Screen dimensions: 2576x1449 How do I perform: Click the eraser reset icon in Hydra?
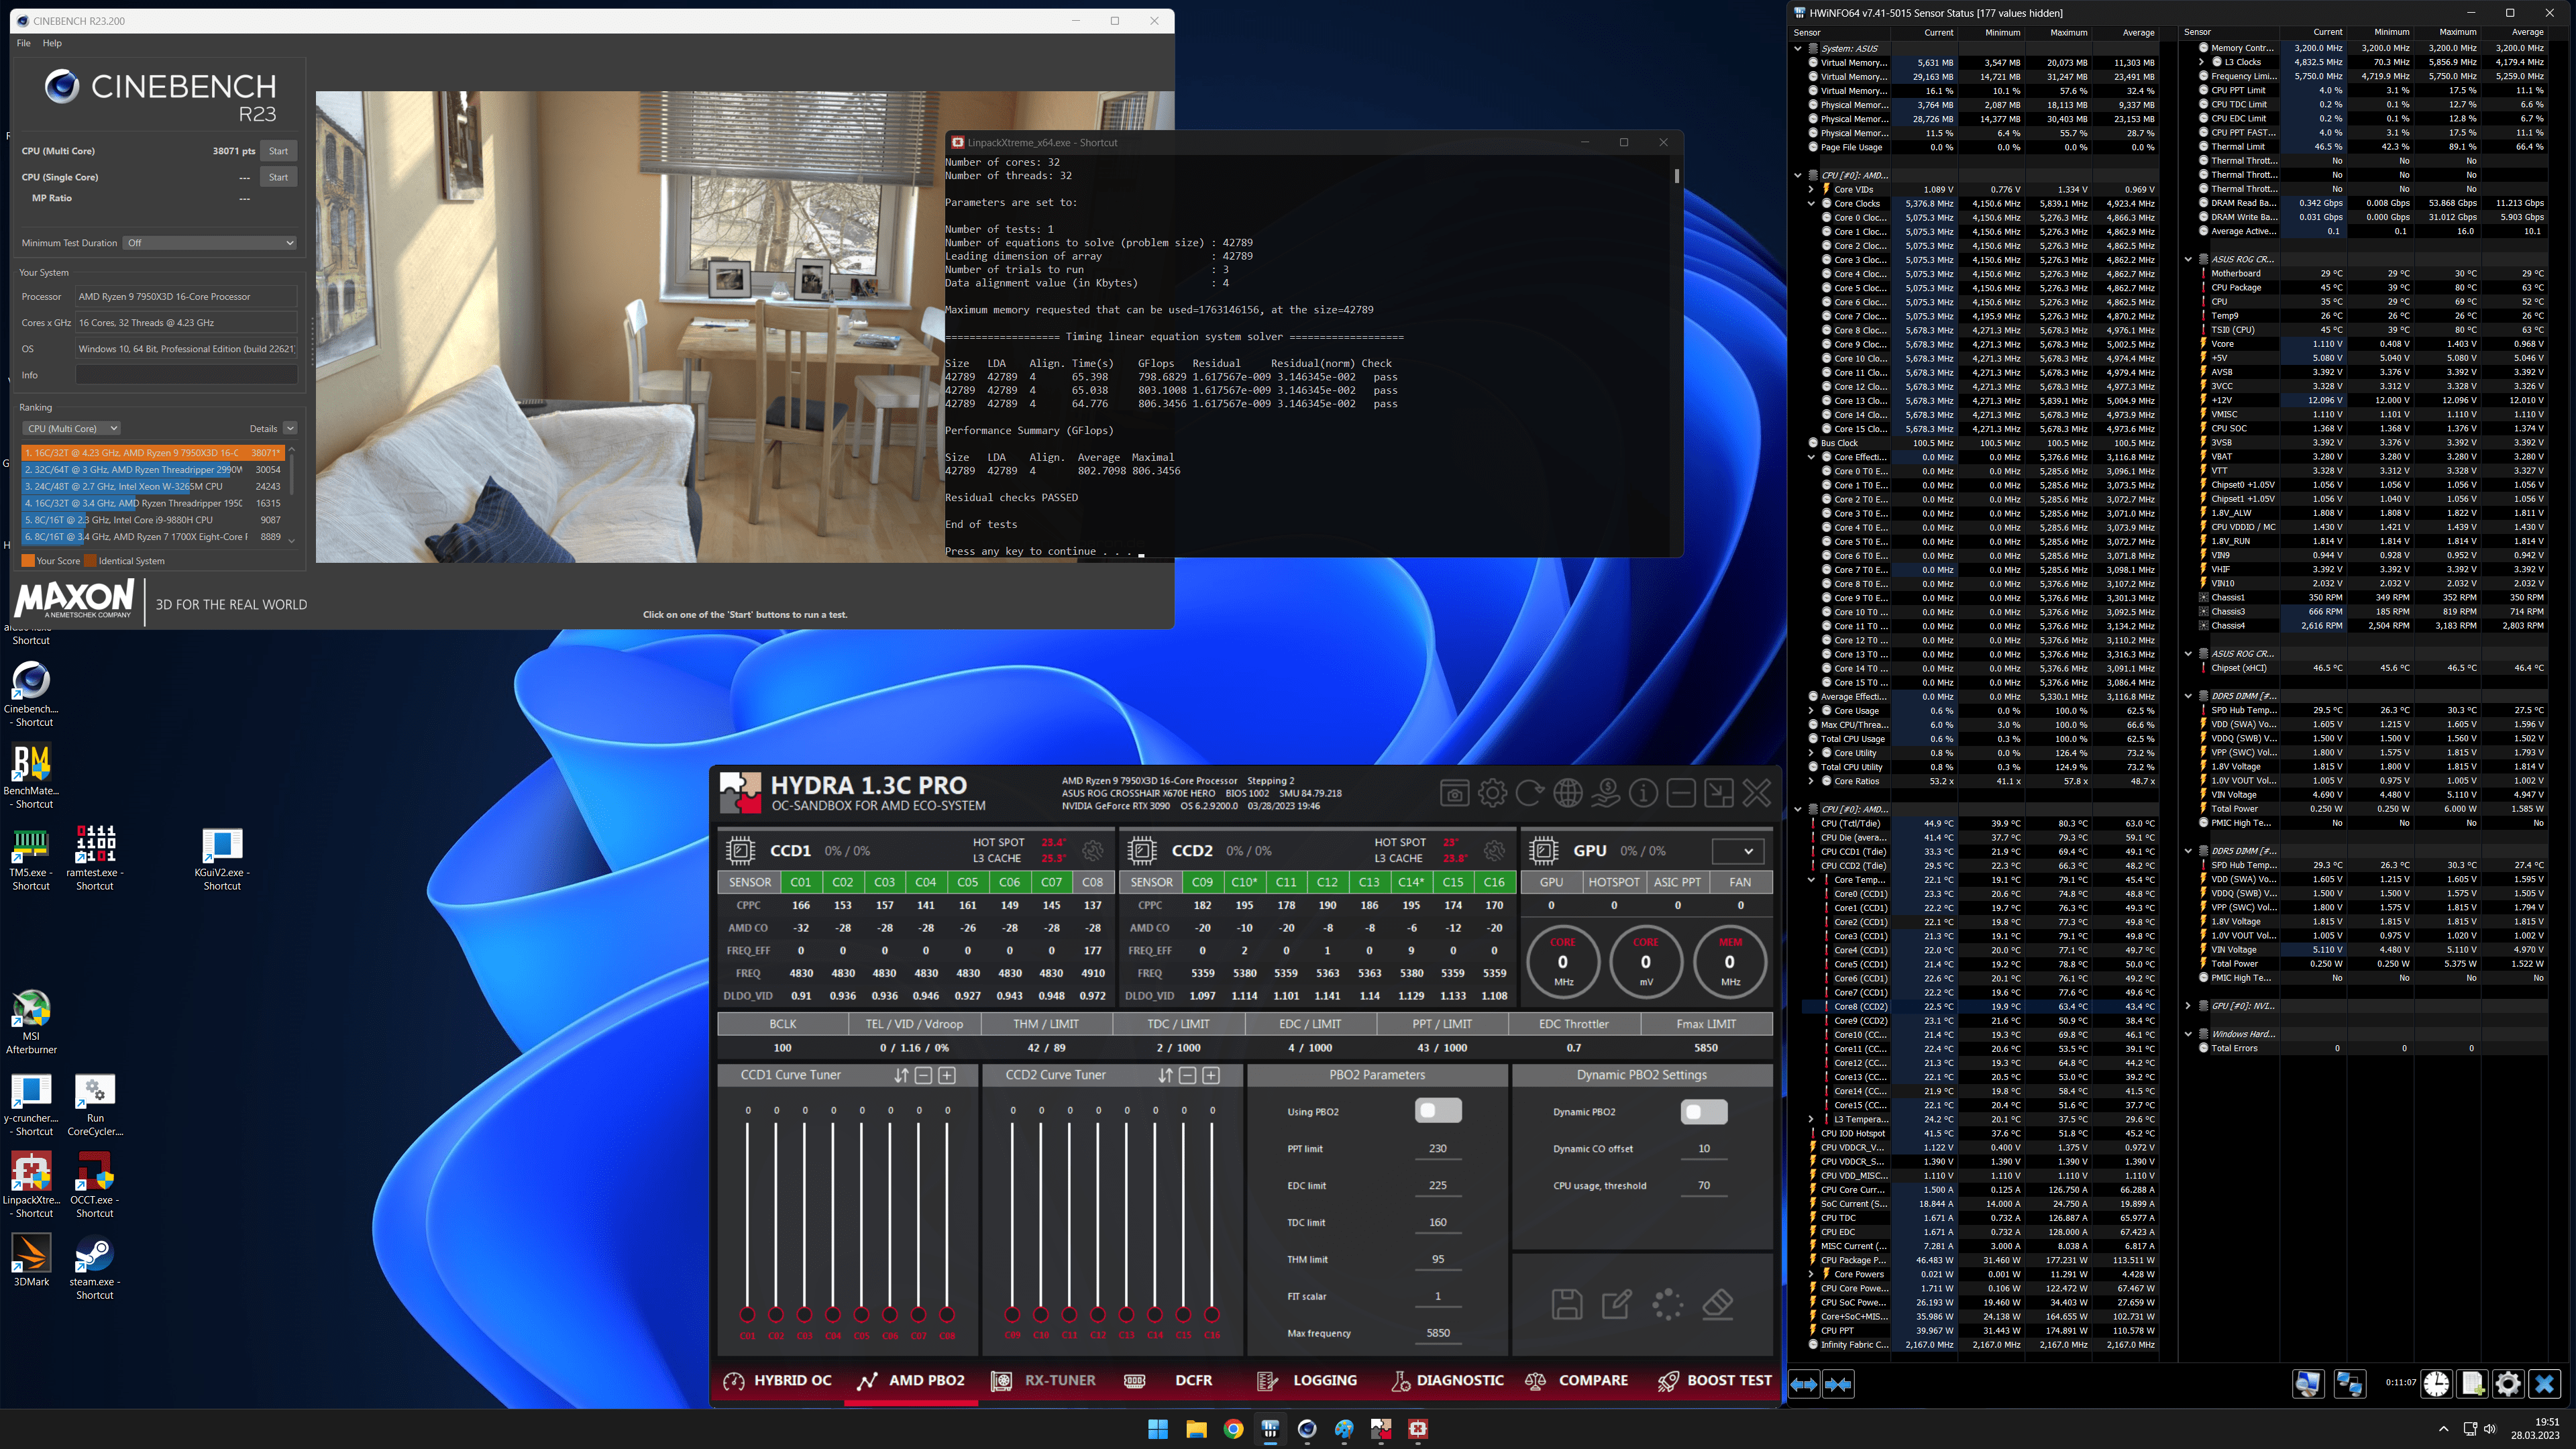pos(1717,1304)
